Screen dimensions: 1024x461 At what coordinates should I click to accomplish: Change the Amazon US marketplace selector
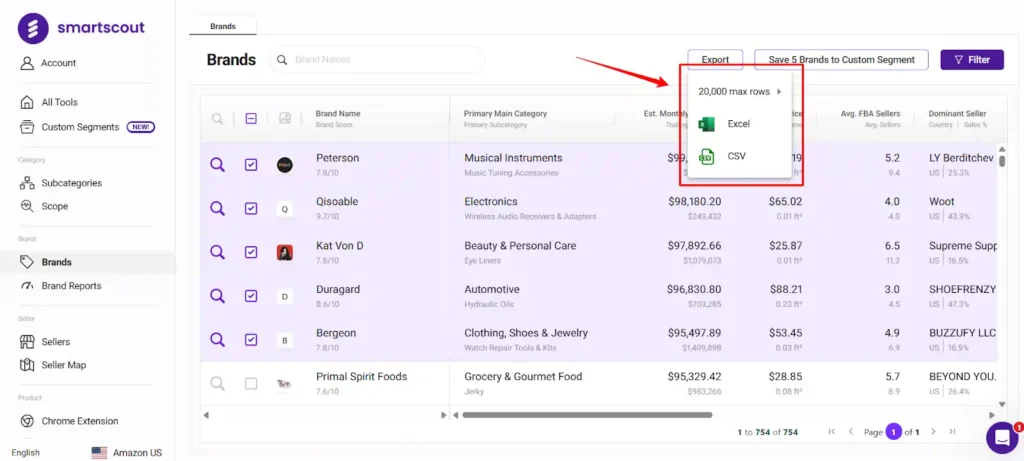(127, 453)
